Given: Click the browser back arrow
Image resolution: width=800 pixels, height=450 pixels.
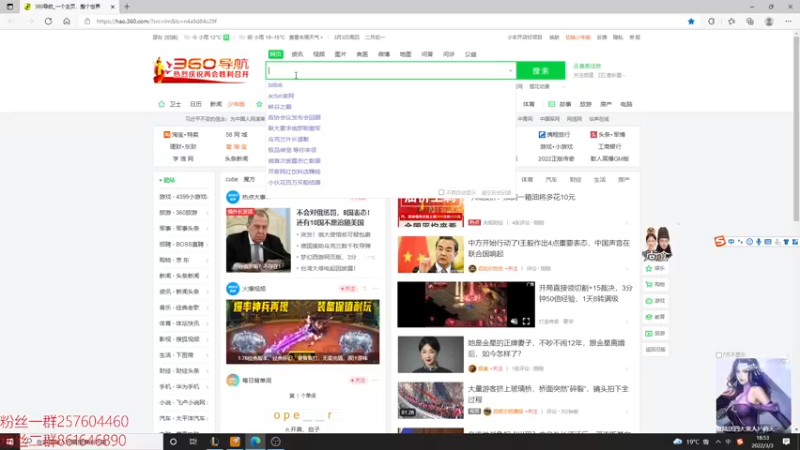Looking at the screenshot, I should pos(11,21).
